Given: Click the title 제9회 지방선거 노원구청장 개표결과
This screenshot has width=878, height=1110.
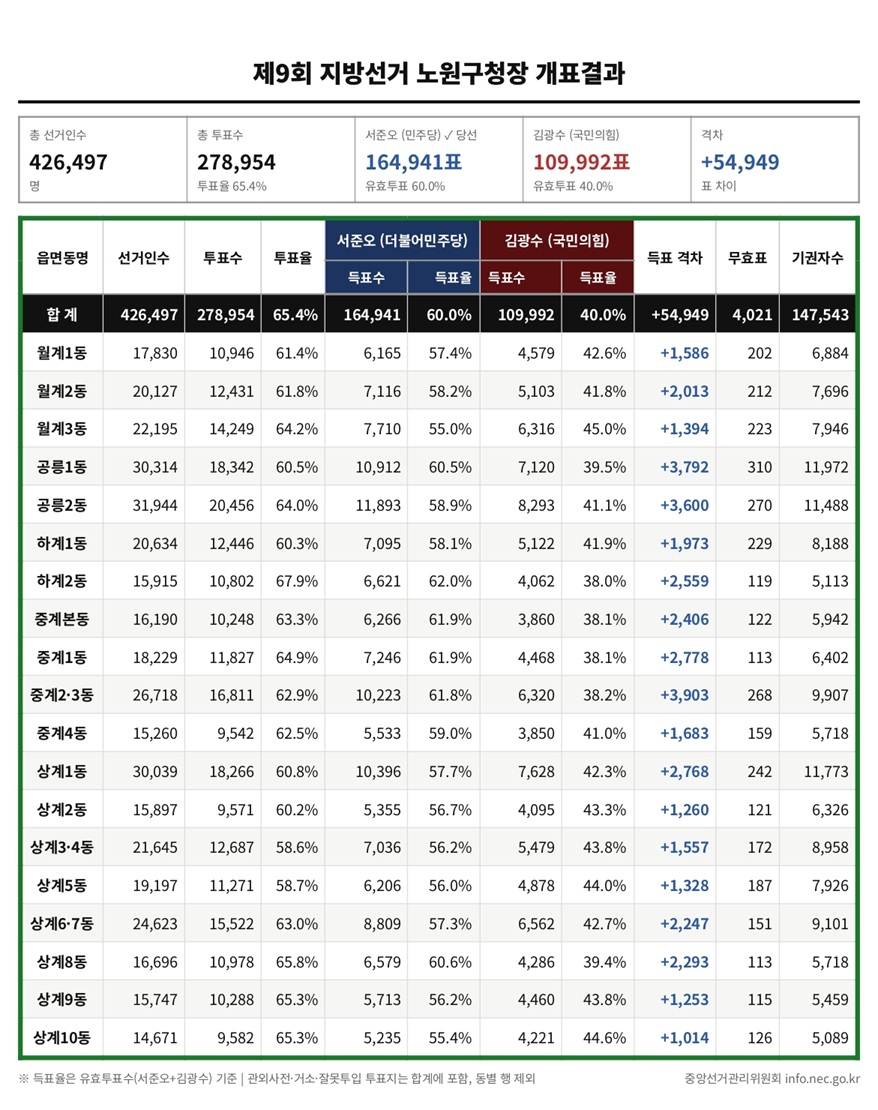Looking at the screenshot, I should [439, 74].
